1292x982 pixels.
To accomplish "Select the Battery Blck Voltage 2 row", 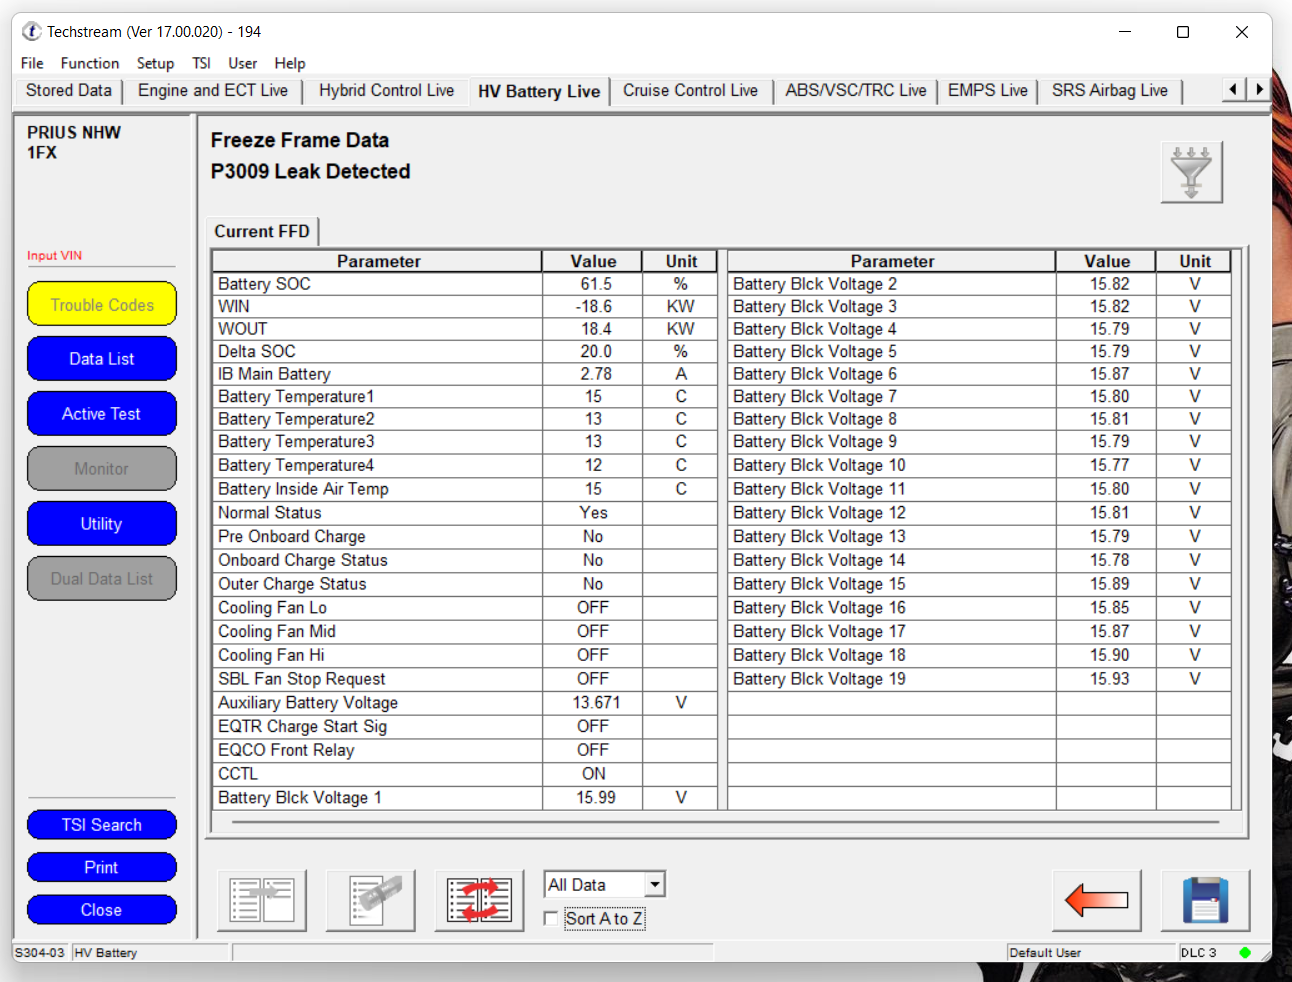I will pos(979,284).
